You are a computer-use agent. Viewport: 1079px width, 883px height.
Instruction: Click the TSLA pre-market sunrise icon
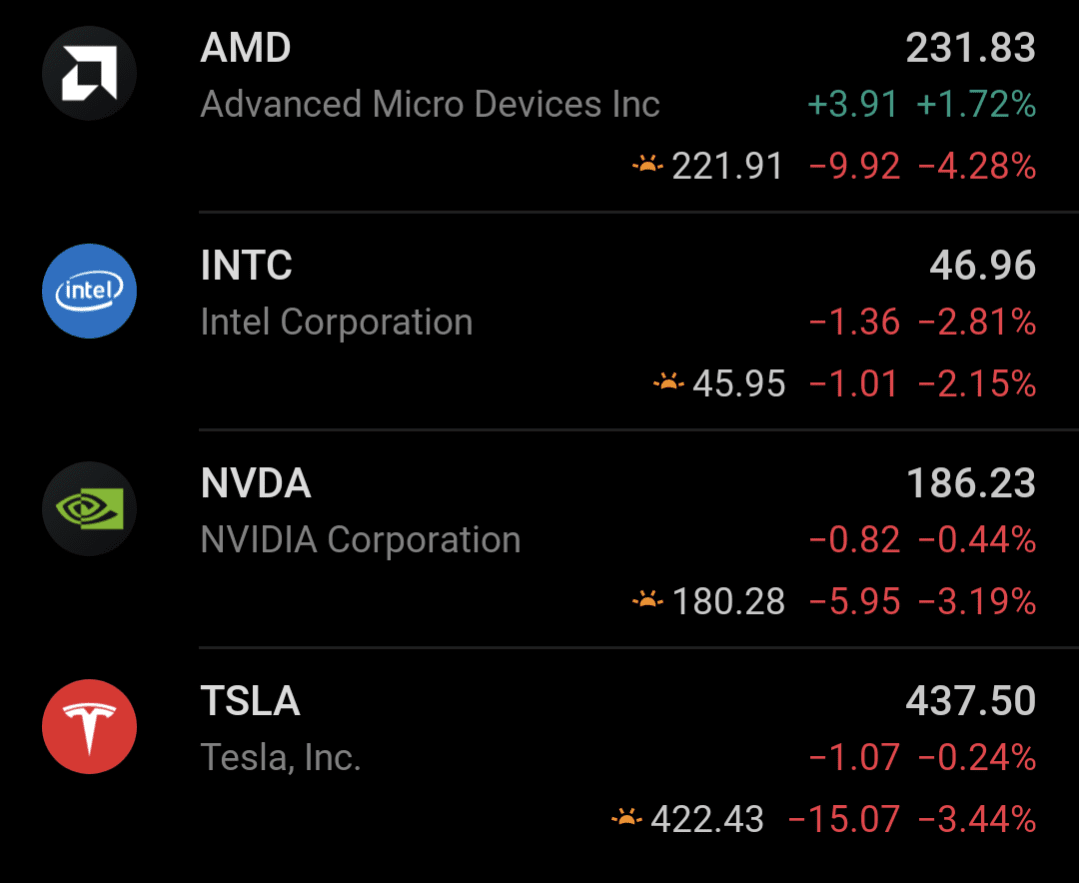627,818
